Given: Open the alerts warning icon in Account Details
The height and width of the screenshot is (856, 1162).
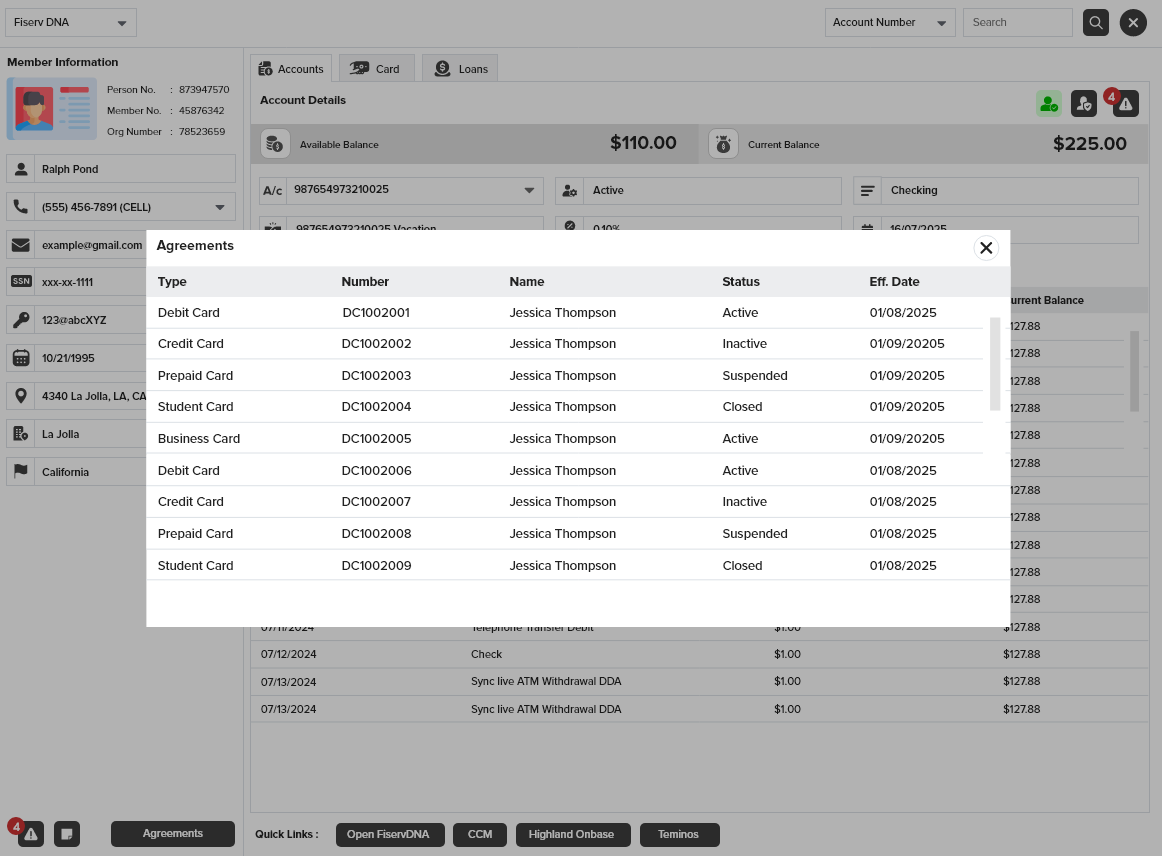Looking at the screenshot, I should coord(1125,104).
